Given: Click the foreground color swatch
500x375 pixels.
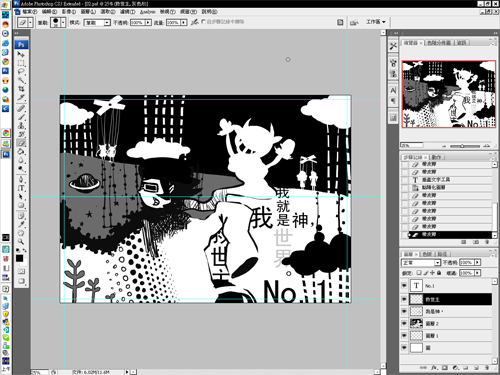Looking at the screenshot, I should coord(19,258).
